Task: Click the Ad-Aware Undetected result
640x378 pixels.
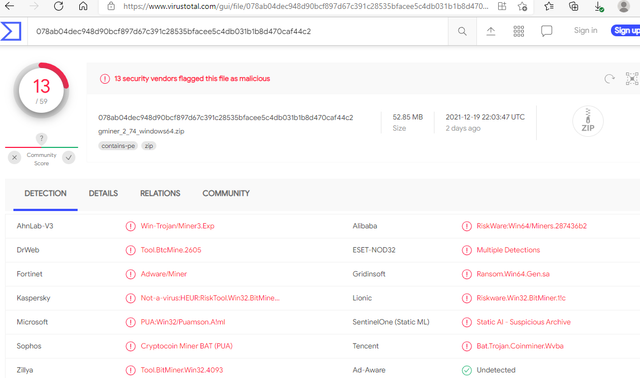Action: (496, 370)
